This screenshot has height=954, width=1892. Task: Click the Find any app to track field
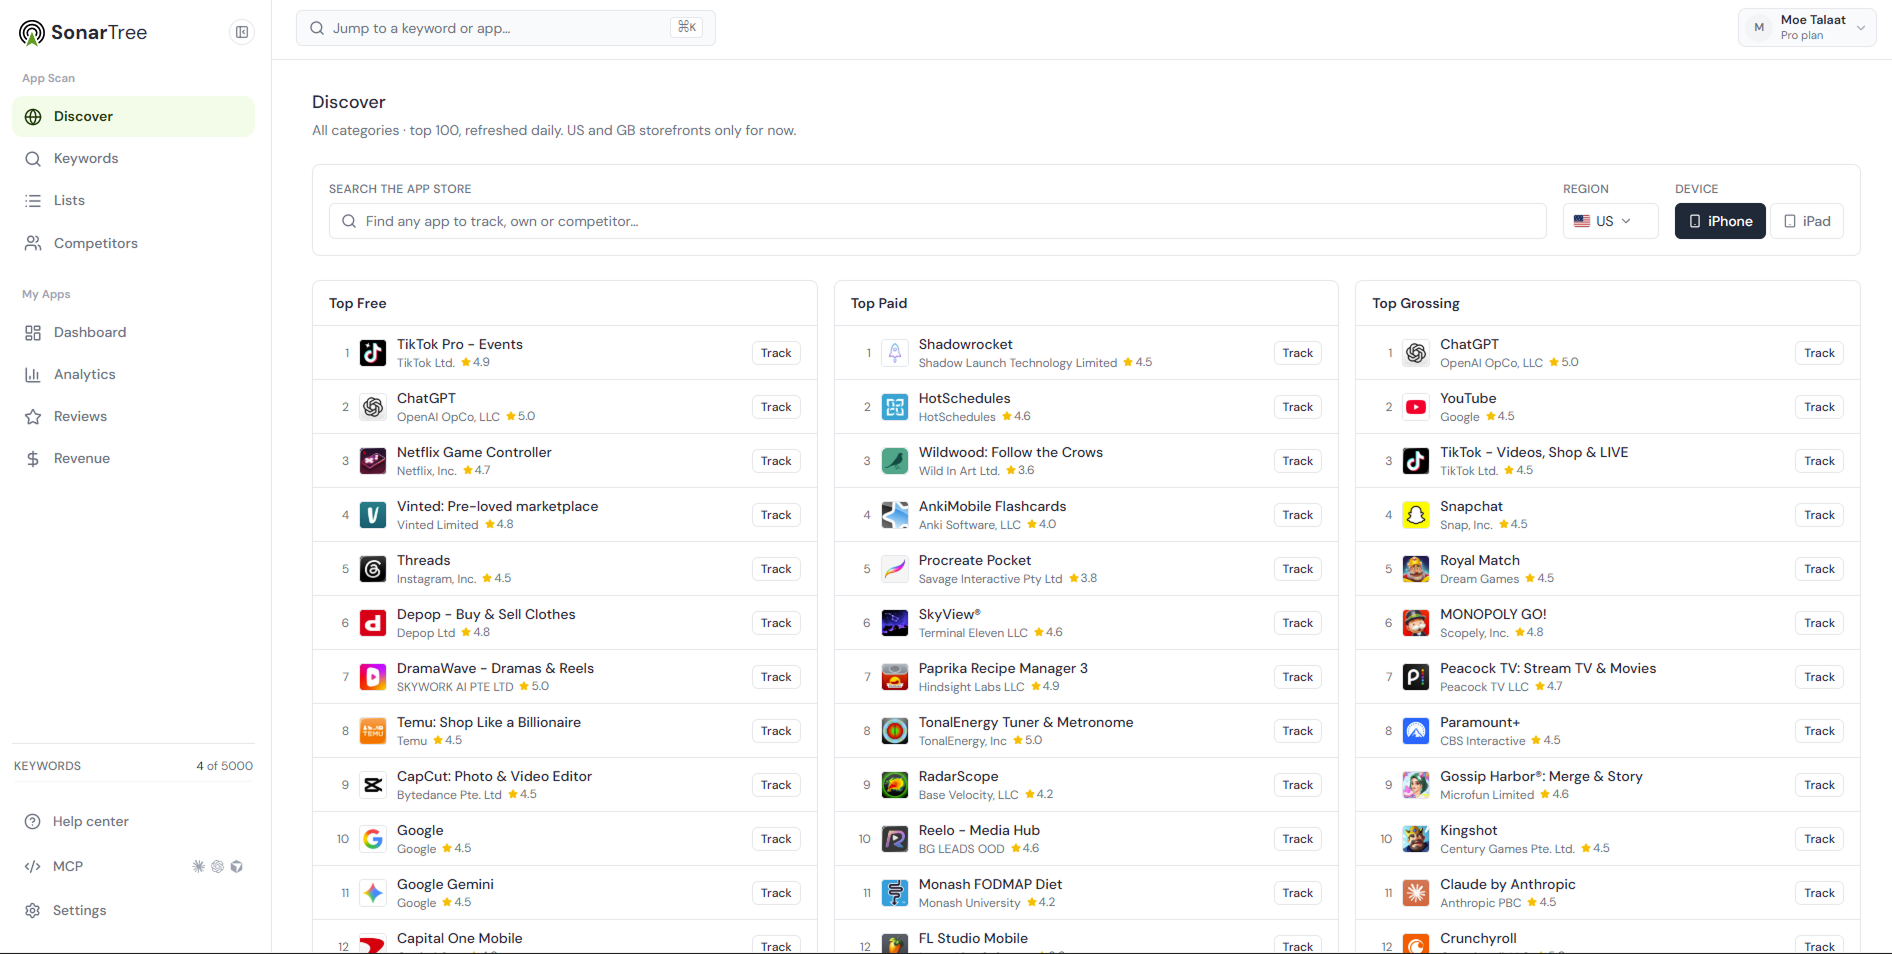[x=937, y=221]
